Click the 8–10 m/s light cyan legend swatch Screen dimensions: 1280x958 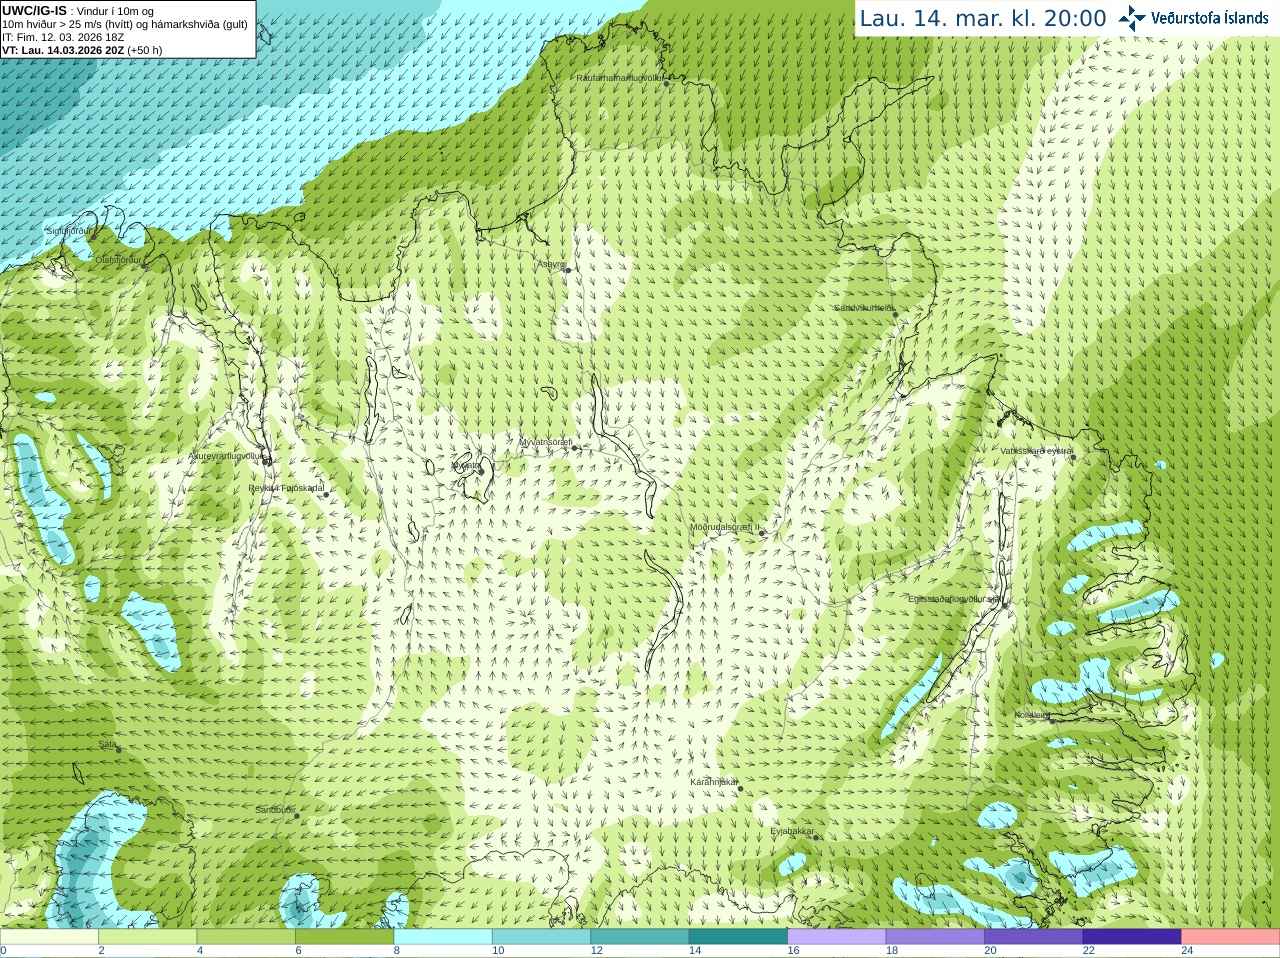tap(443, 937)
